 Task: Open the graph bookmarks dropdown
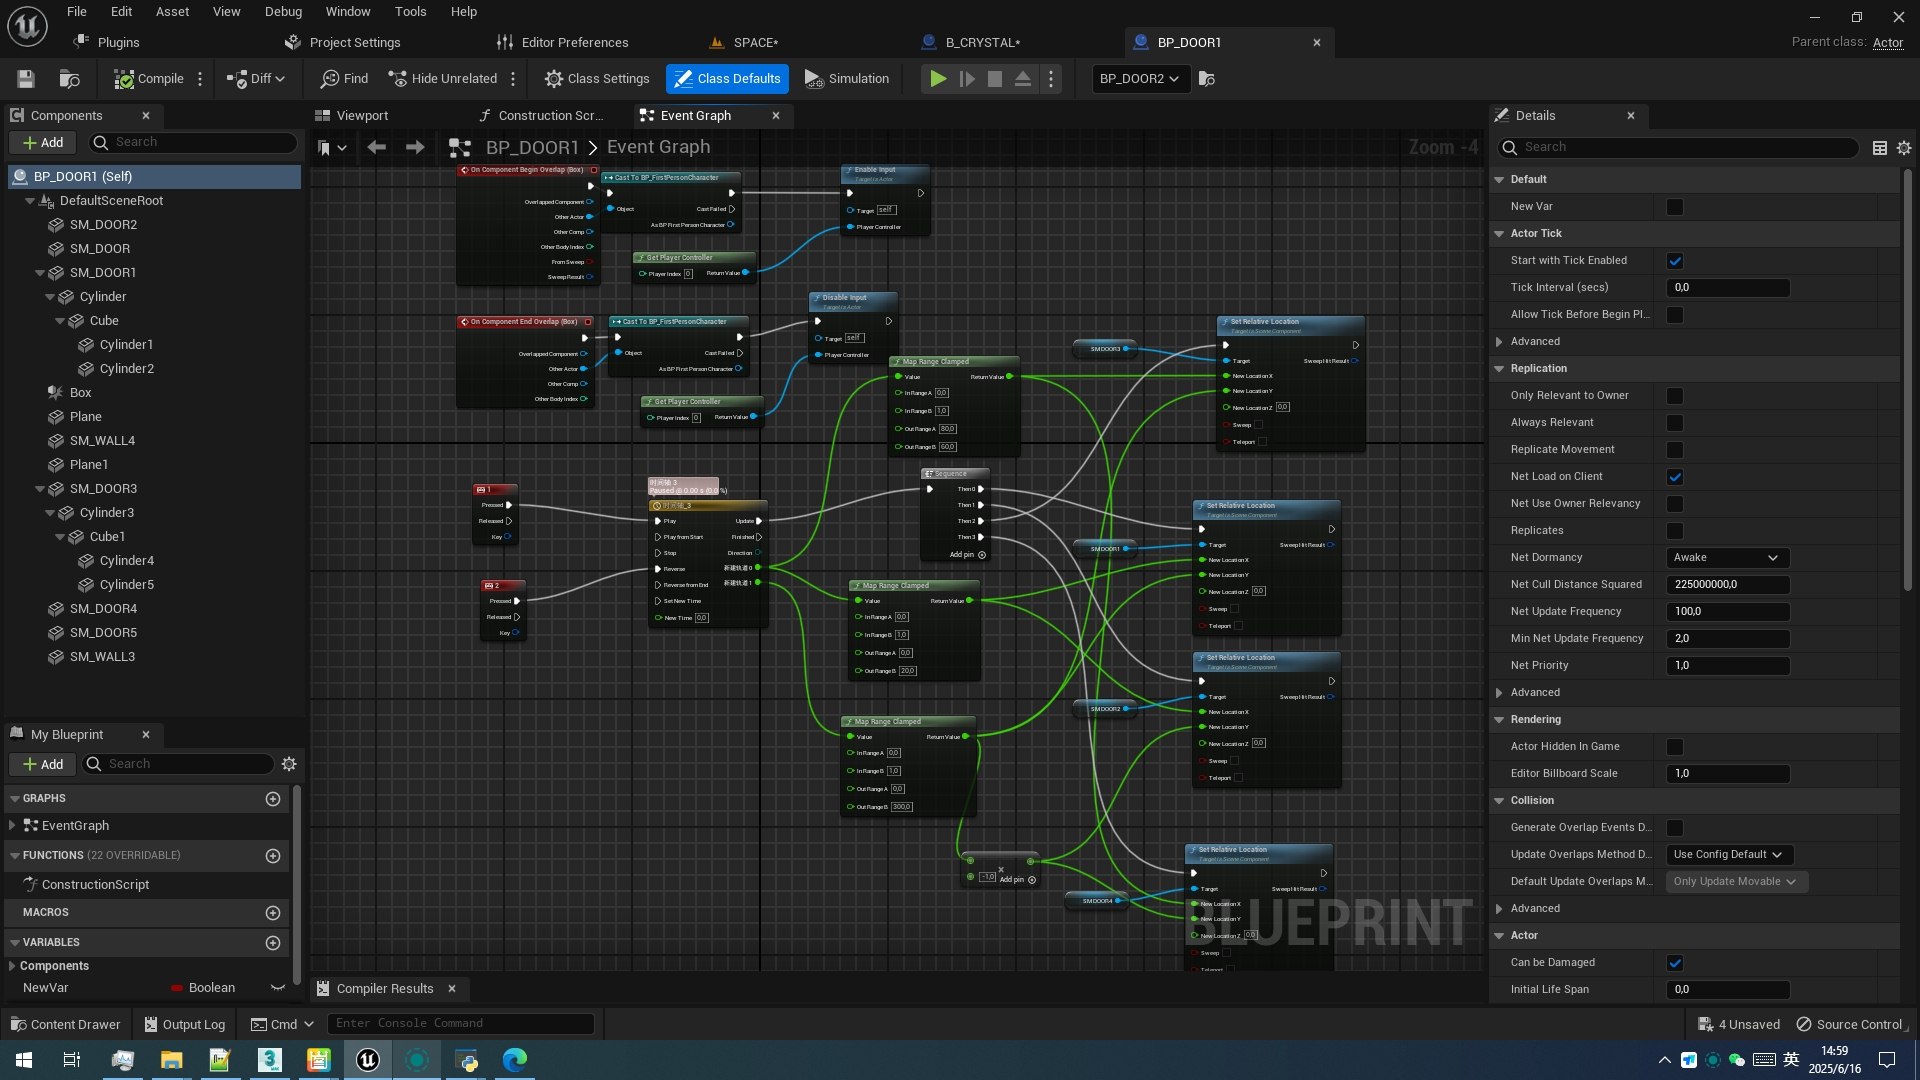(332, 148)
